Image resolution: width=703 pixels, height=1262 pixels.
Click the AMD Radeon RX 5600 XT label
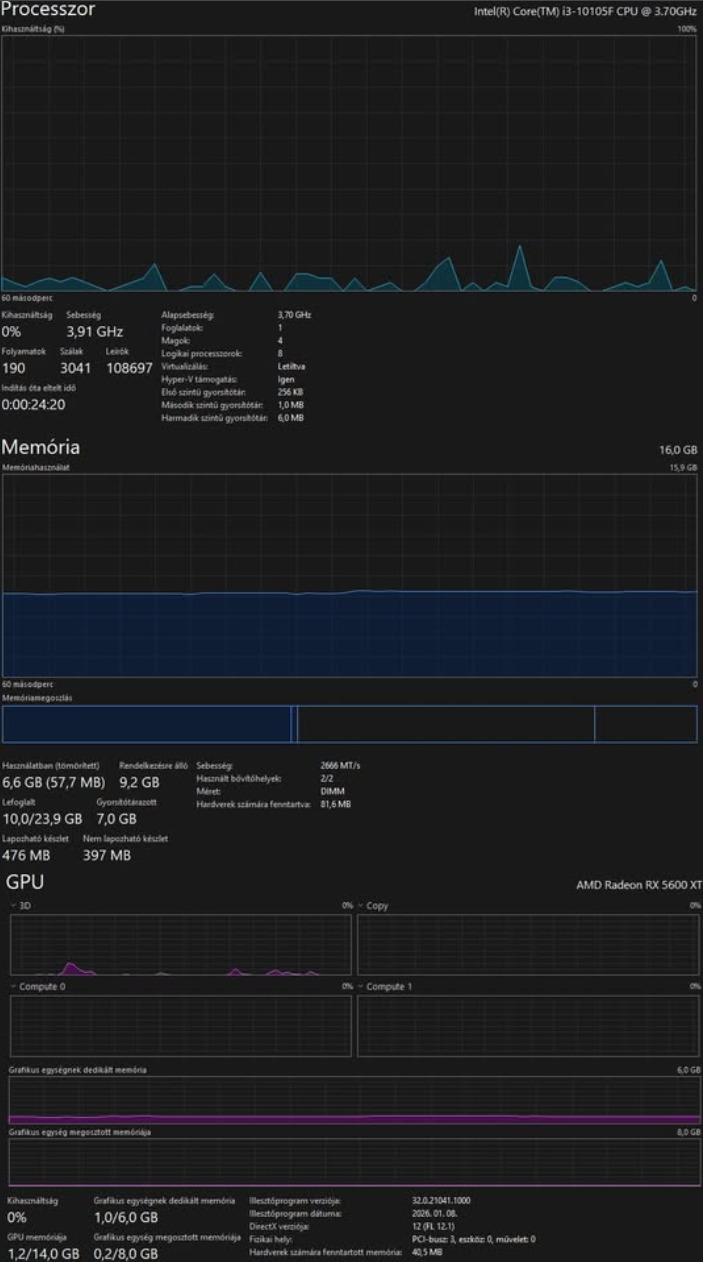click(639, 885)
